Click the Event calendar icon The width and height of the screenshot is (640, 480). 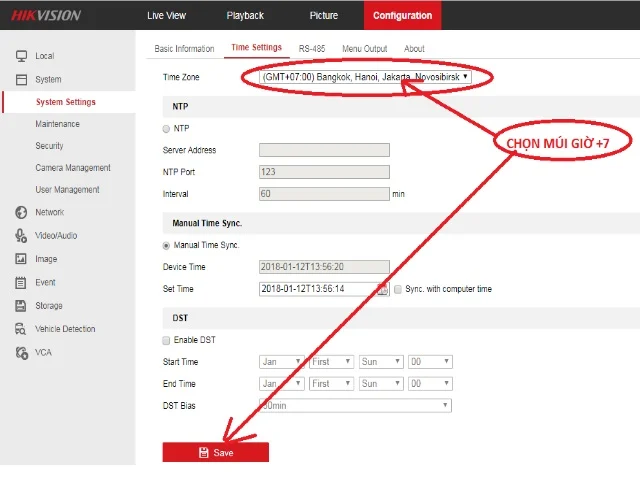[20, 282]
